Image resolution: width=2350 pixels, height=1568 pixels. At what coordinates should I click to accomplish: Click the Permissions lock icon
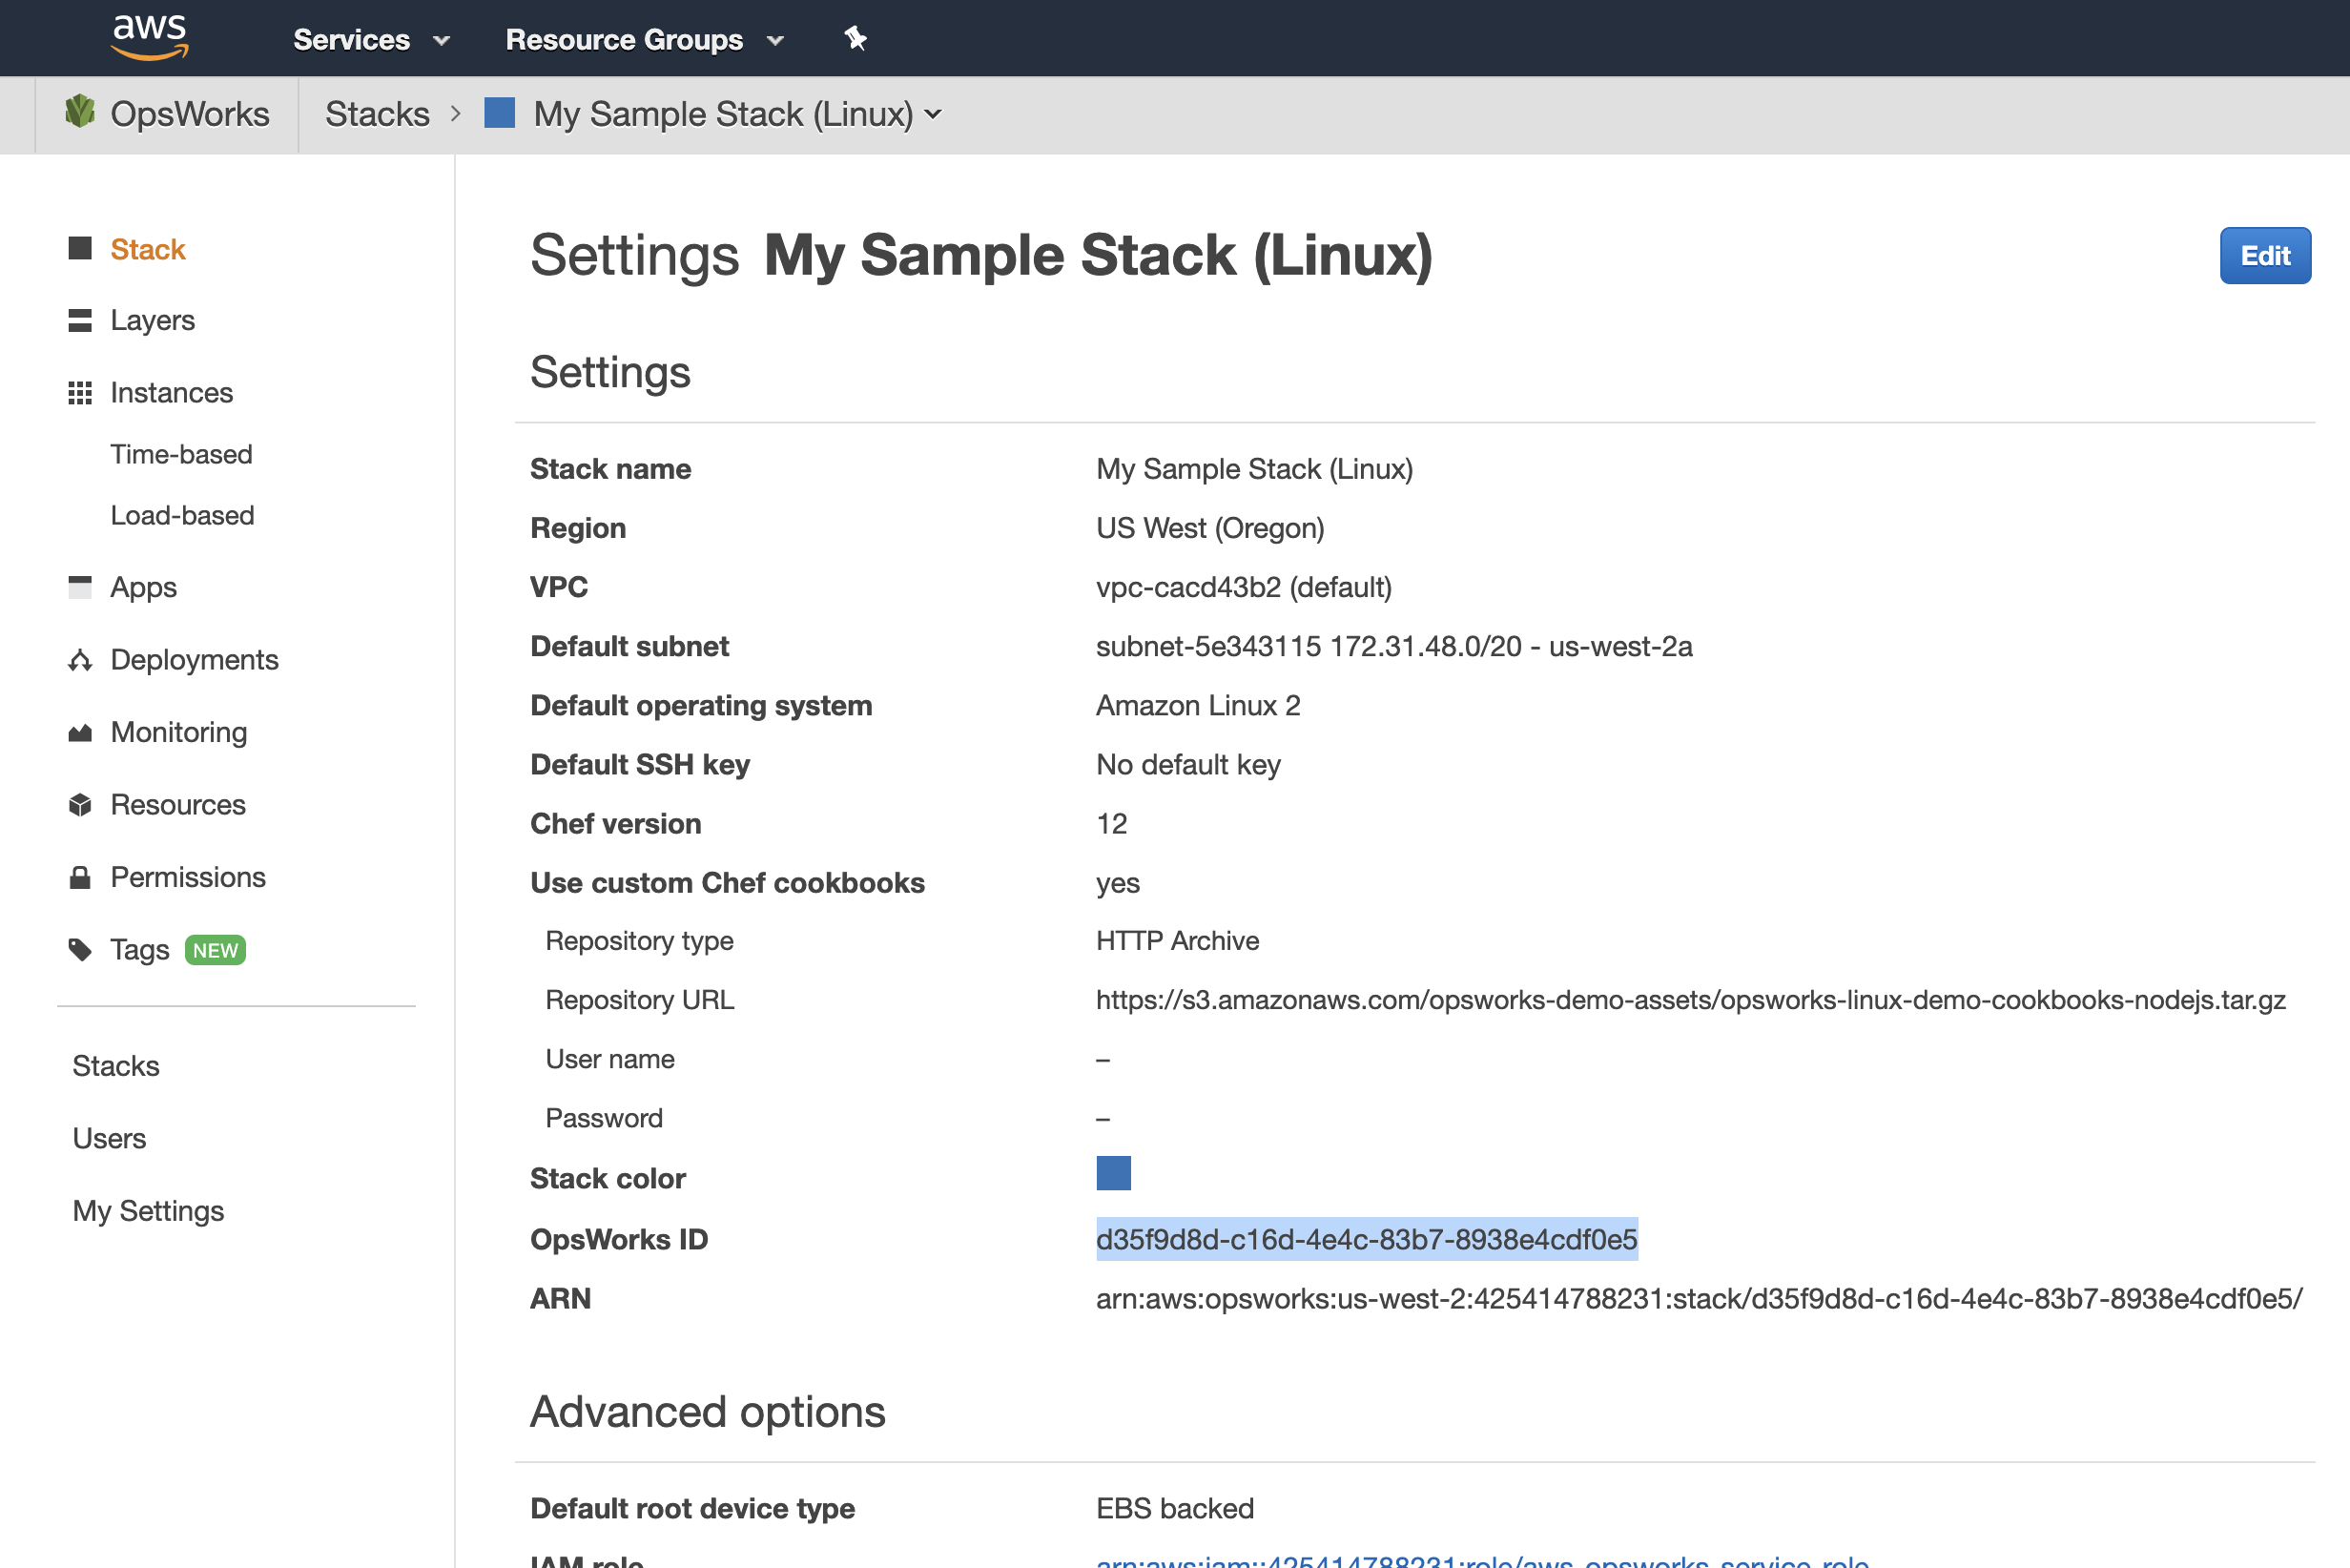tap(80, 877)
